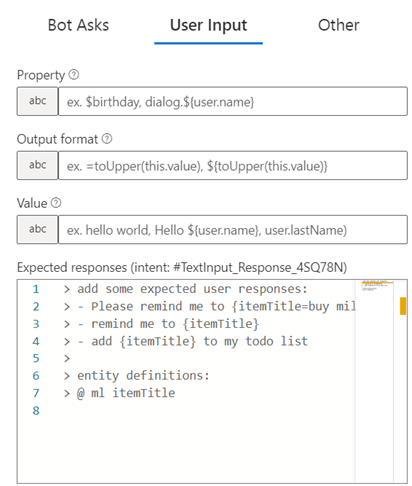Open the Property field abc type selector
The width and height of the screenshot is (412, 486).
click(37, 101)
